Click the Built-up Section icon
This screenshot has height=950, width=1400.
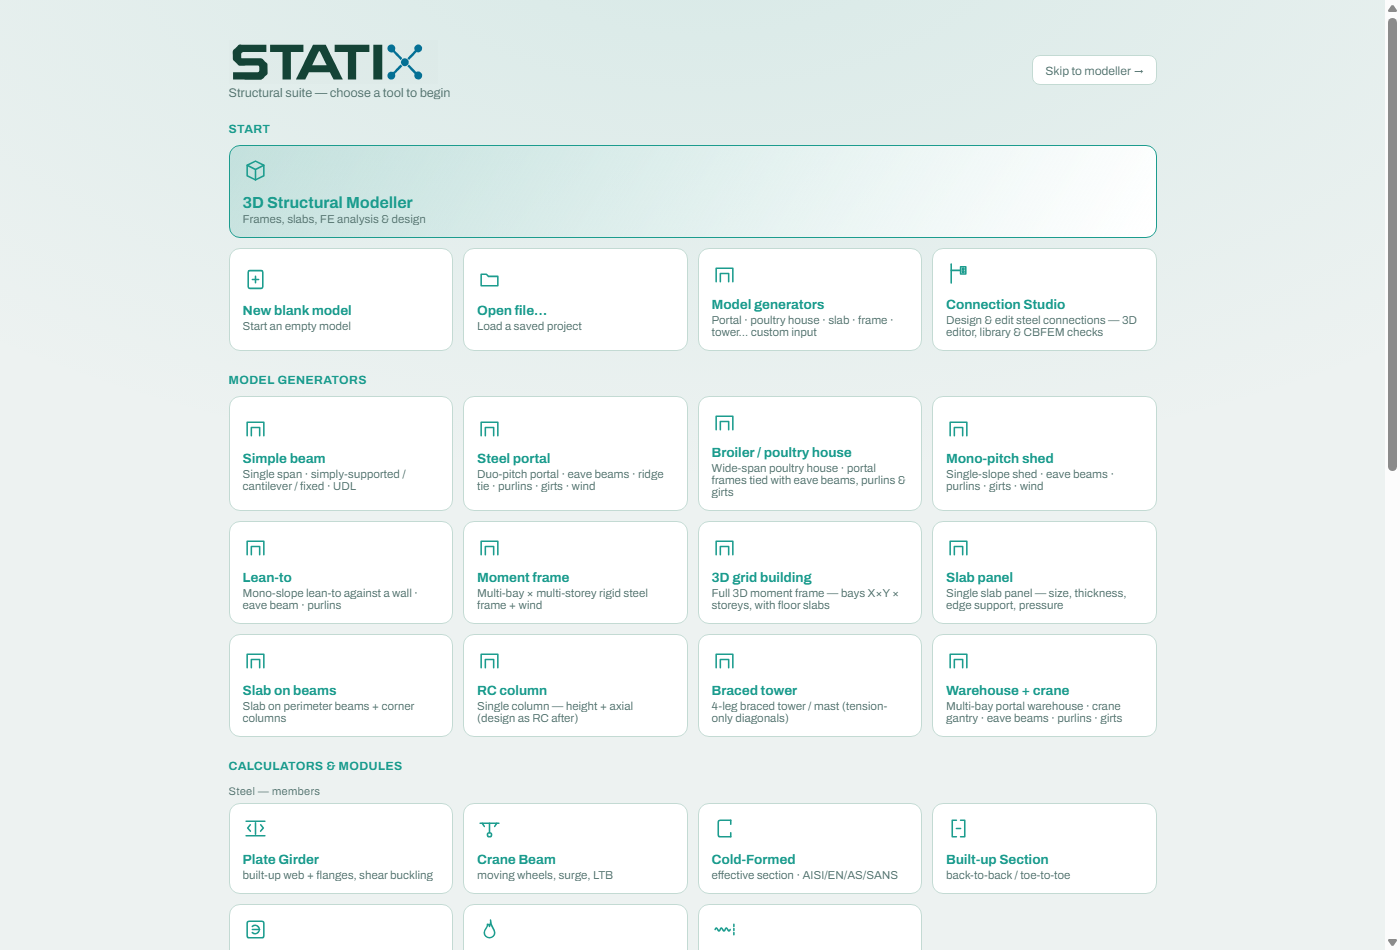(958, 828)
